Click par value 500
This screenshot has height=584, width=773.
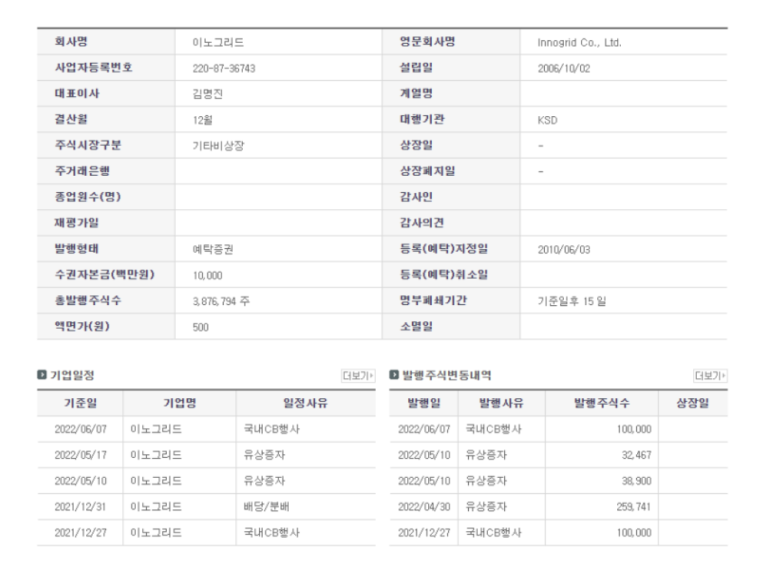[x=200, y=327]
